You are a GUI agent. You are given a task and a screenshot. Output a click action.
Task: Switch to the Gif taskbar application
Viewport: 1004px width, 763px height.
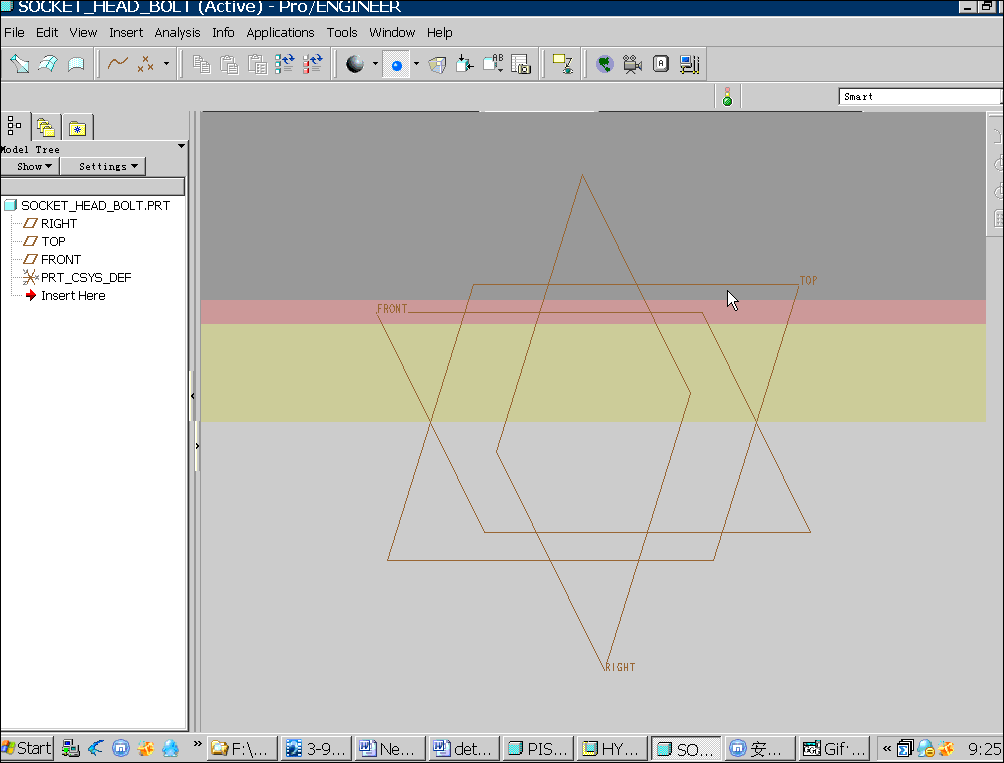(834, 748)
